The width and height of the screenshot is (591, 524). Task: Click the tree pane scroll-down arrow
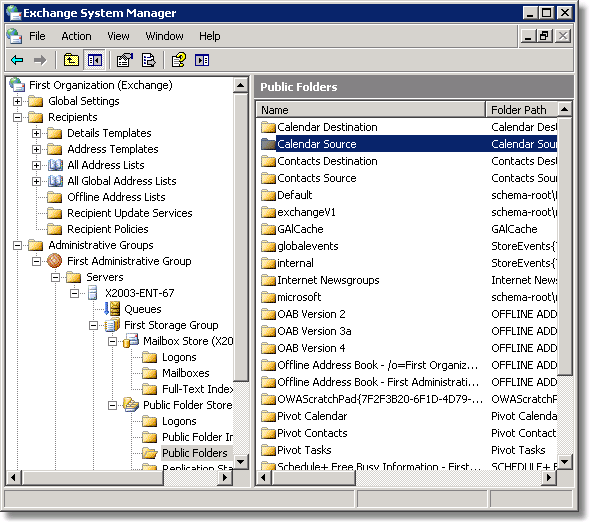coord(240,461)
